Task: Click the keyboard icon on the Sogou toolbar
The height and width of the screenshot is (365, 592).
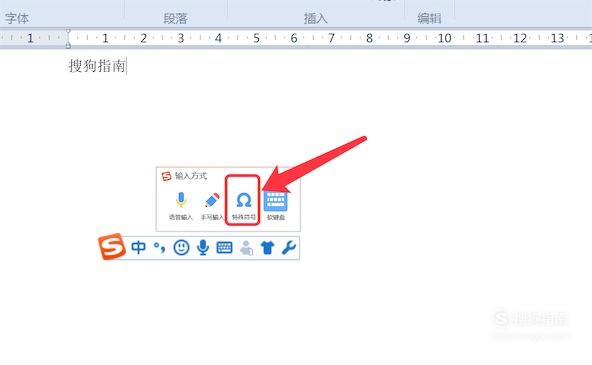Action: (224, 248)
